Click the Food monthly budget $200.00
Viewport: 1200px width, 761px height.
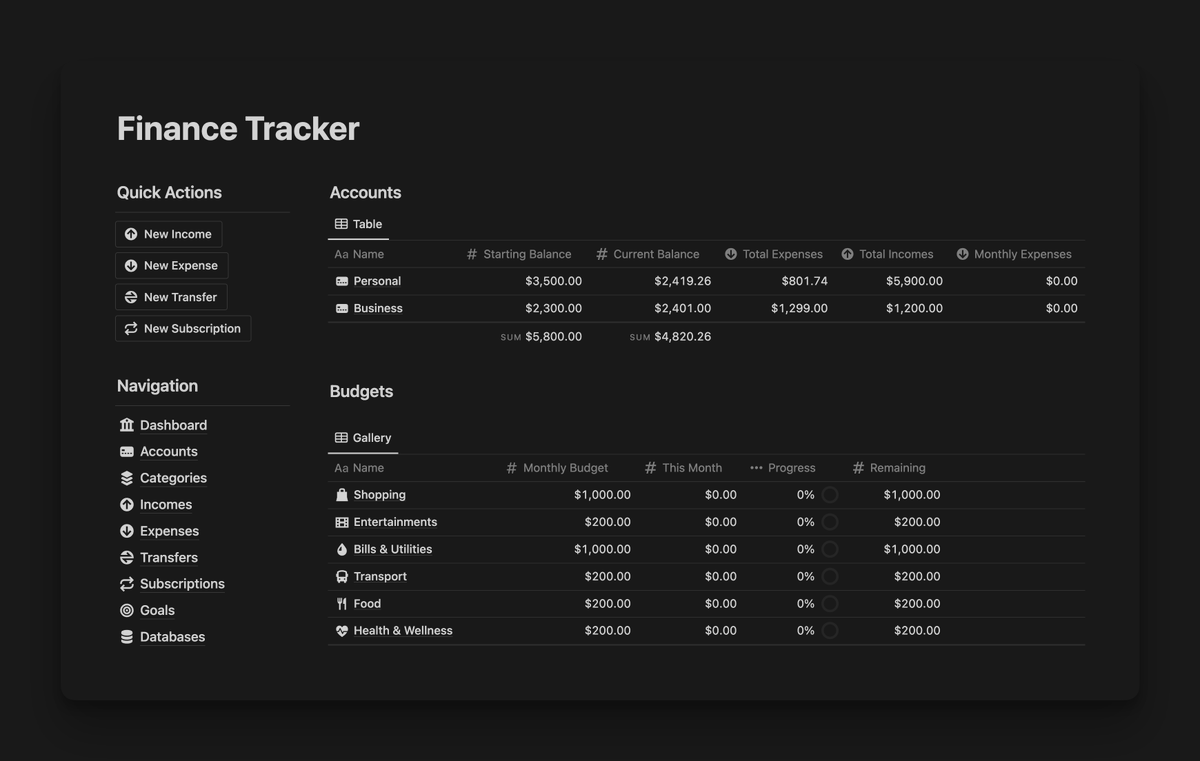pyautogui.click(x=608, y=603)
